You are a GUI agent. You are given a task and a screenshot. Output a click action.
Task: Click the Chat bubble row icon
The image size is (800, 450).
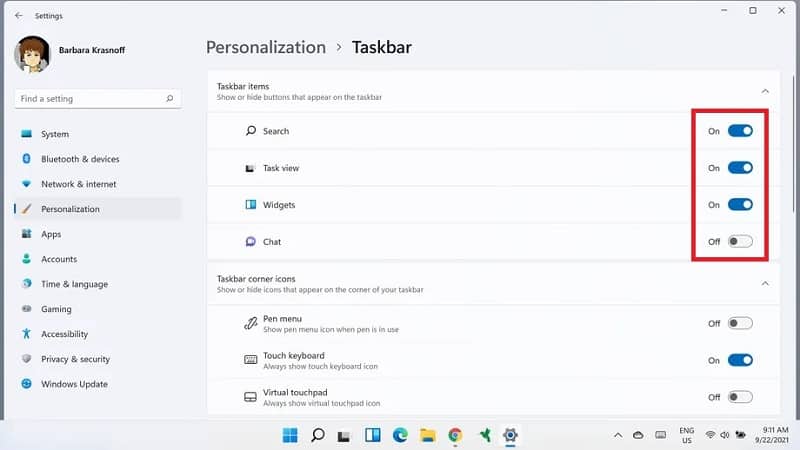coord(251,241)
